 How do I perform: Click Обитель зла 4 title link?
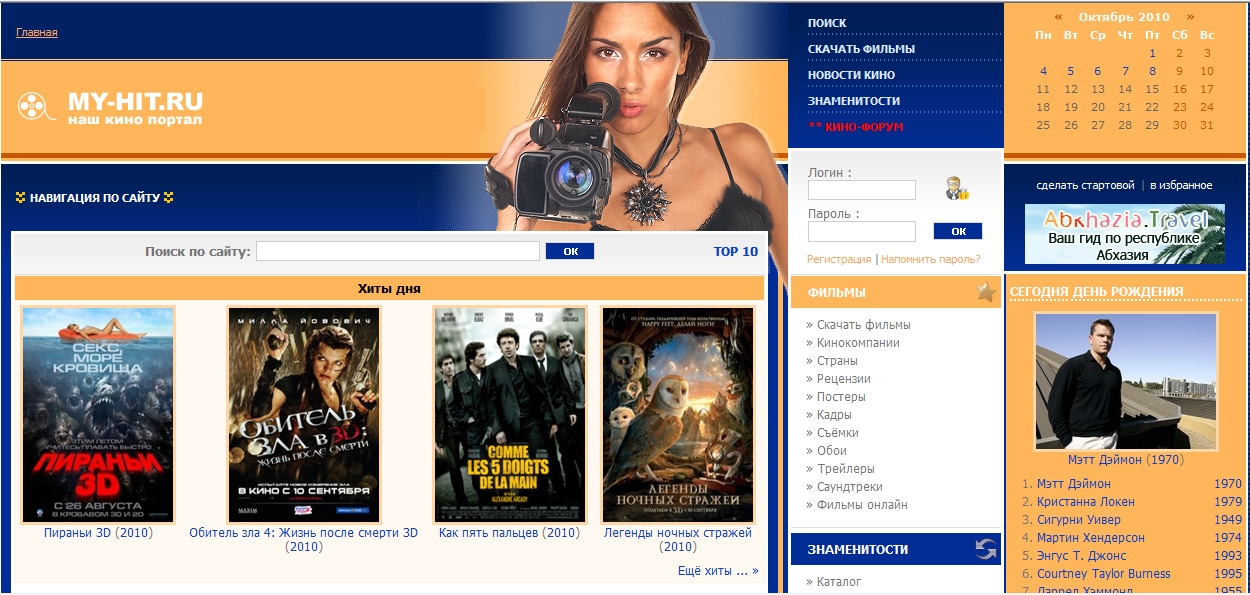[x=304, y=540]
